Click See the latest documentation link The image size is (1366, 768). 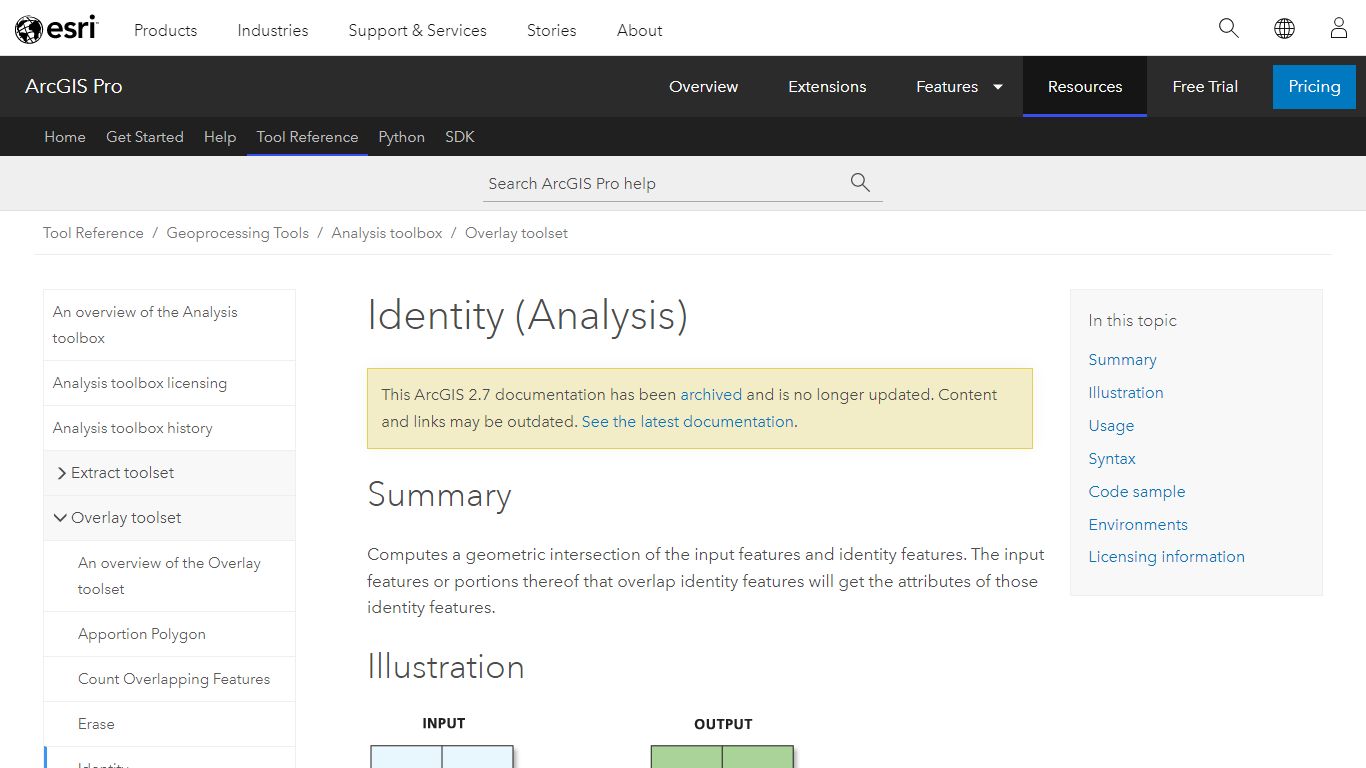point(688,422)
